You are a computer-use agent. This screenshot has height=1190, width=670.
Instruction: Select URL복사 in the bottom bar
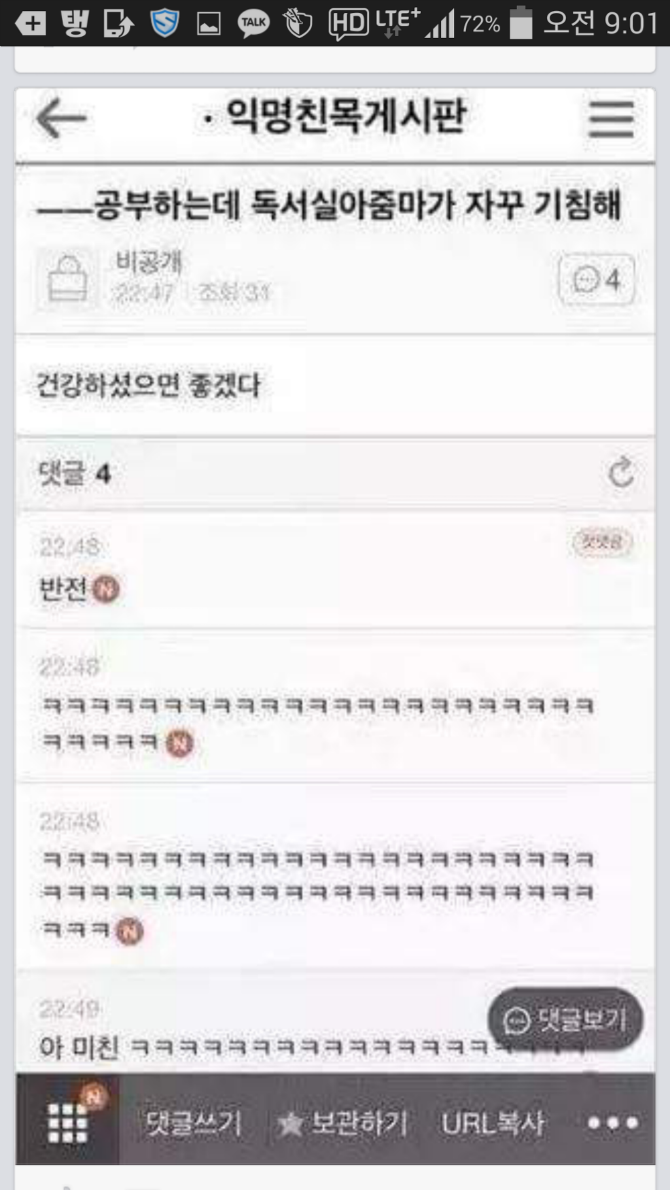(x=492, y=1123)
